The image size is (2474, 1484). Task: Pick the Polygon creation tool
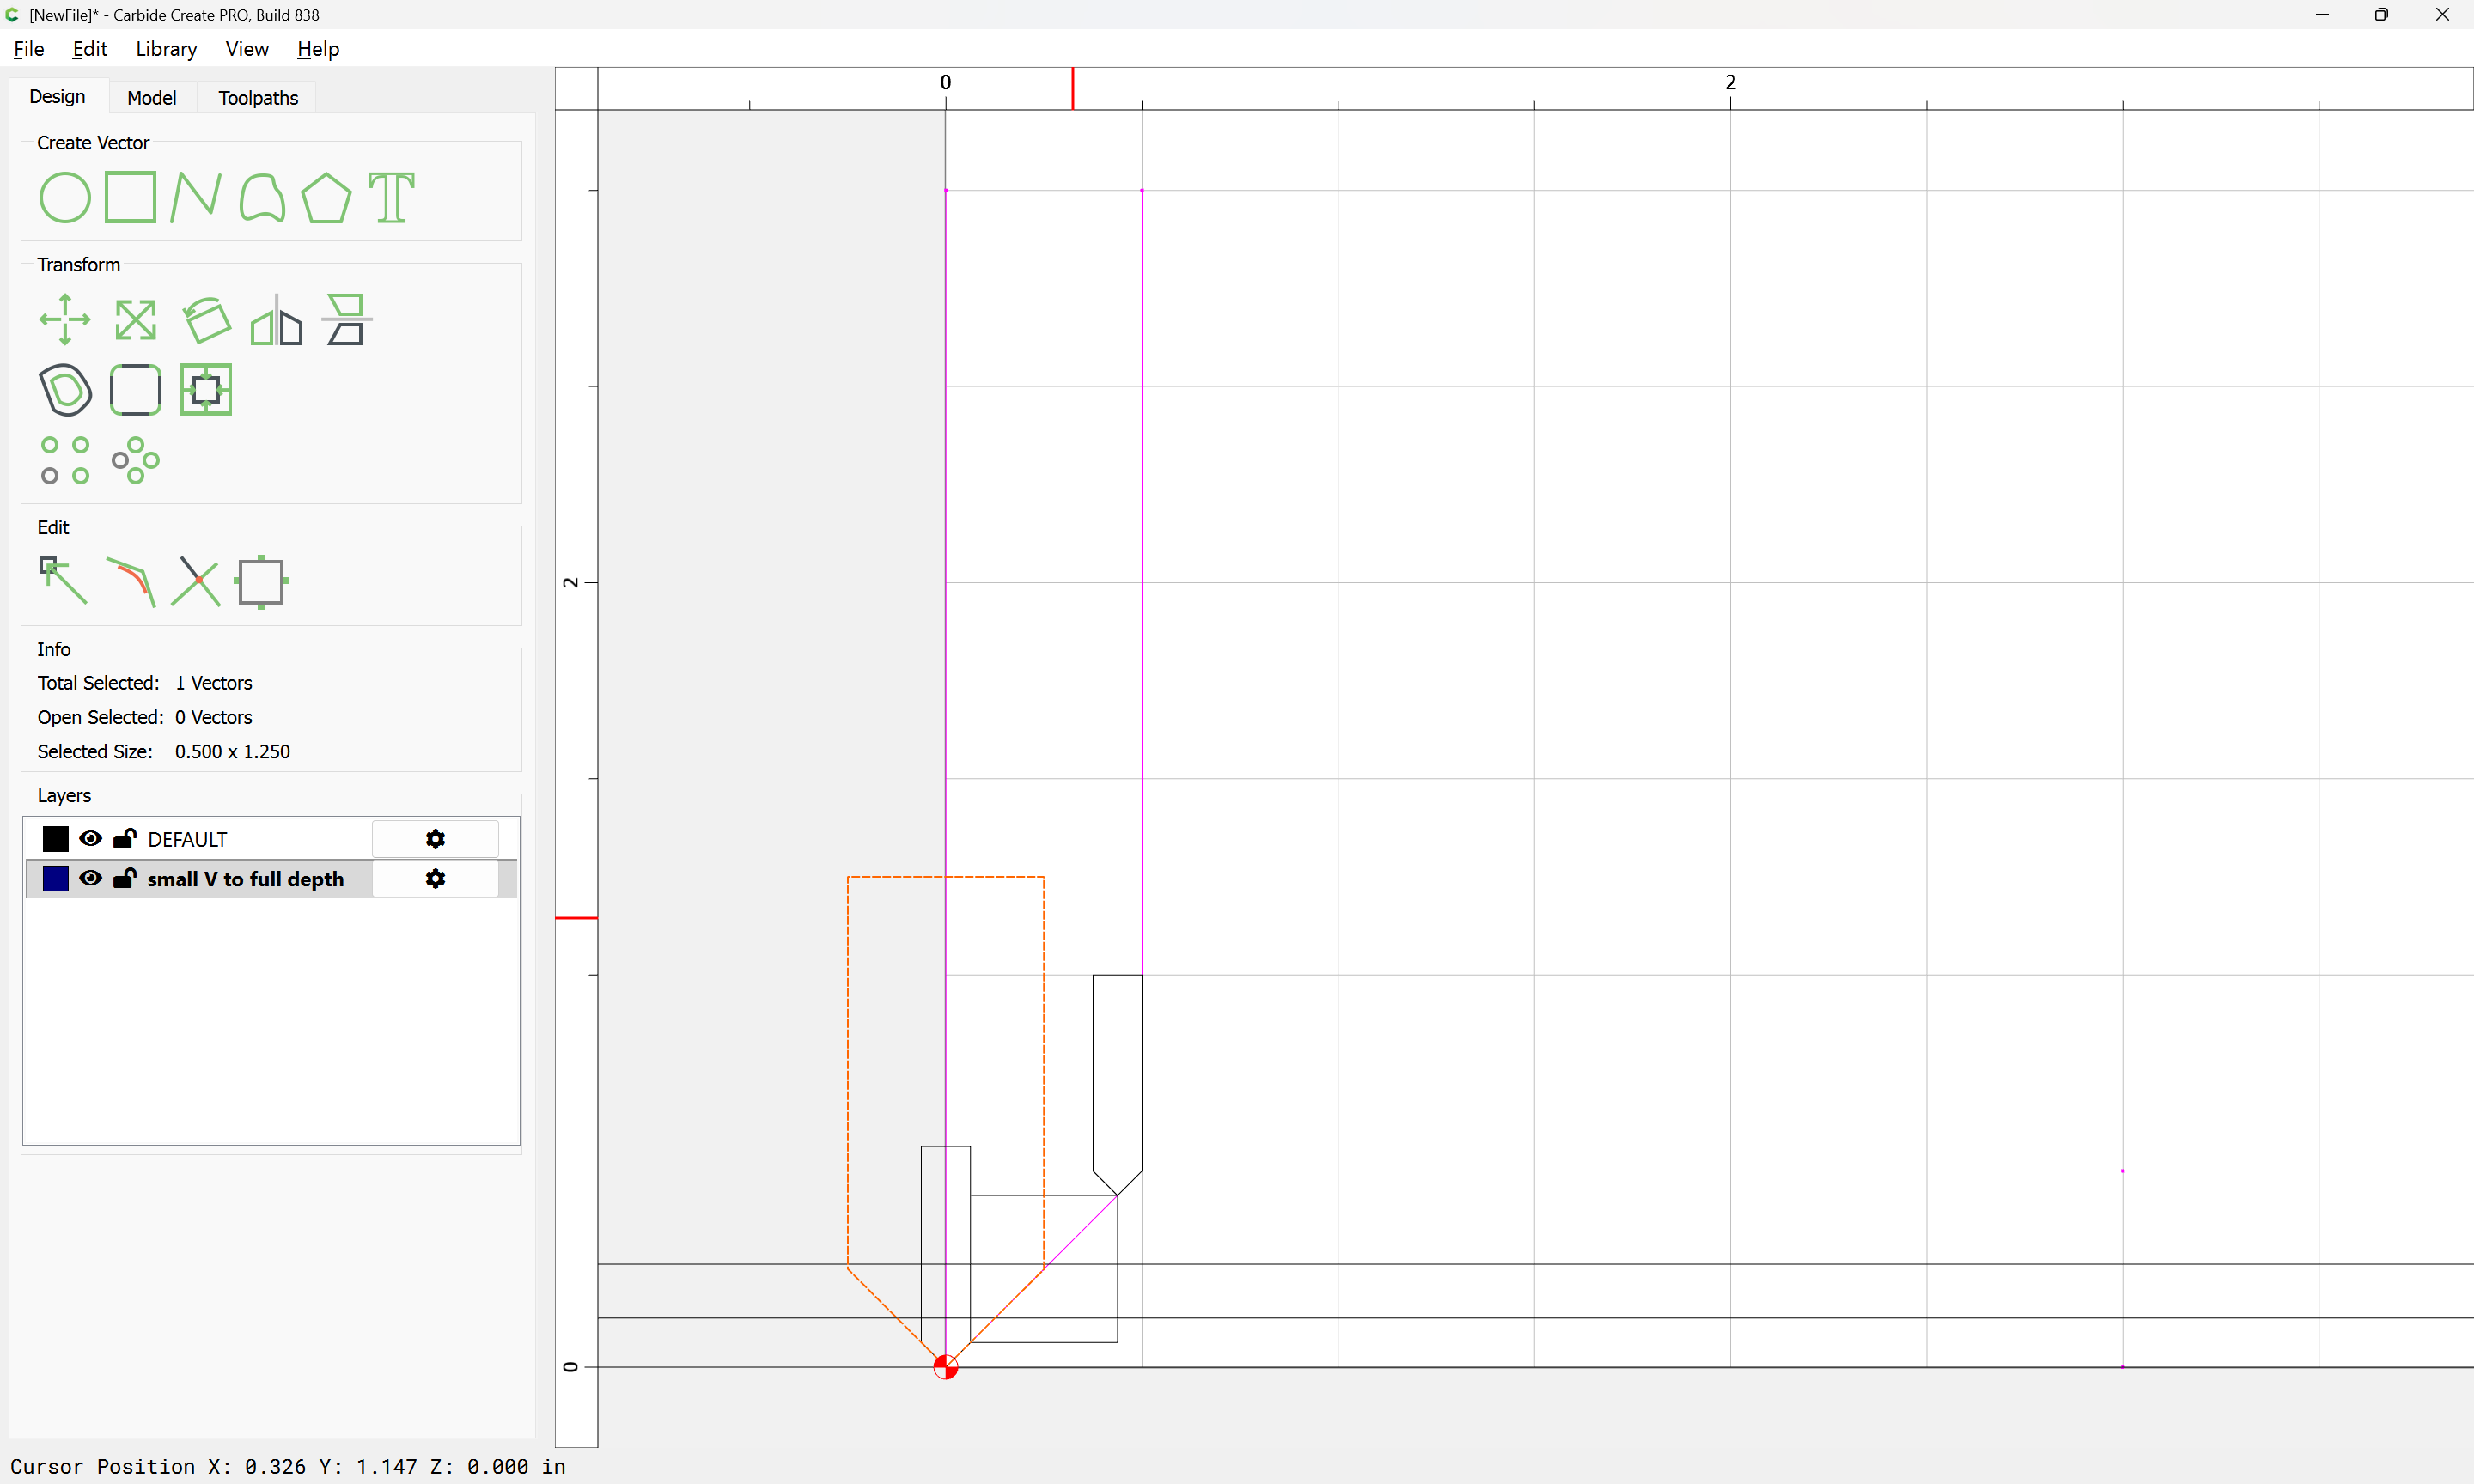[326, 197]
